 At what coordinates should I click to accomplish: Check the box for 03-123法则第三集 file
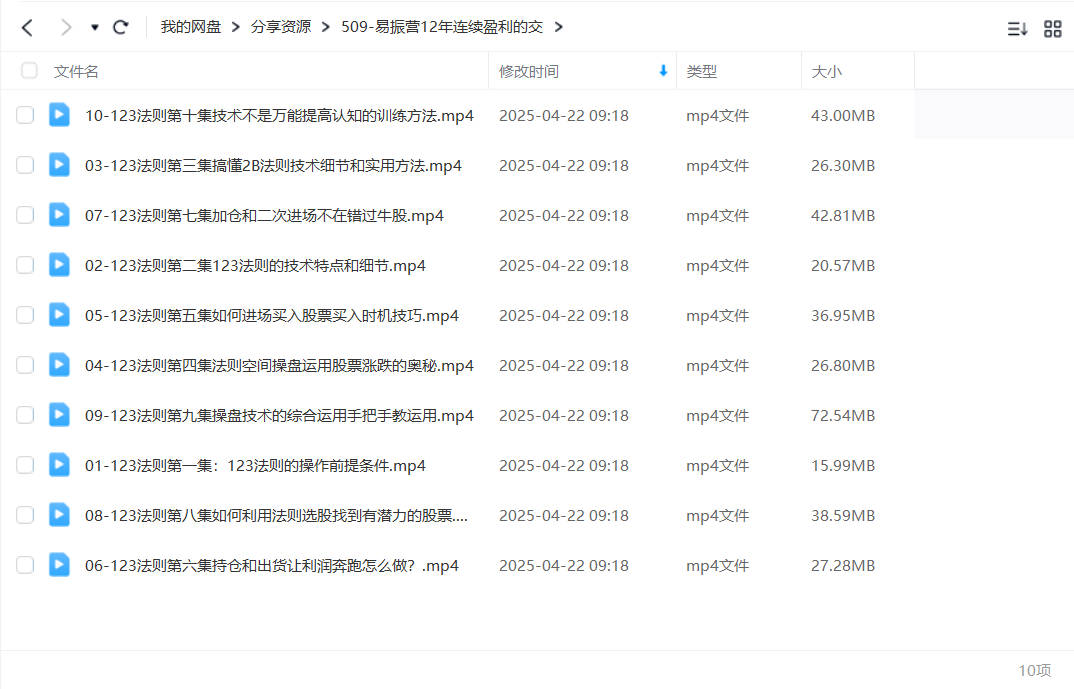tap(25, 165)
